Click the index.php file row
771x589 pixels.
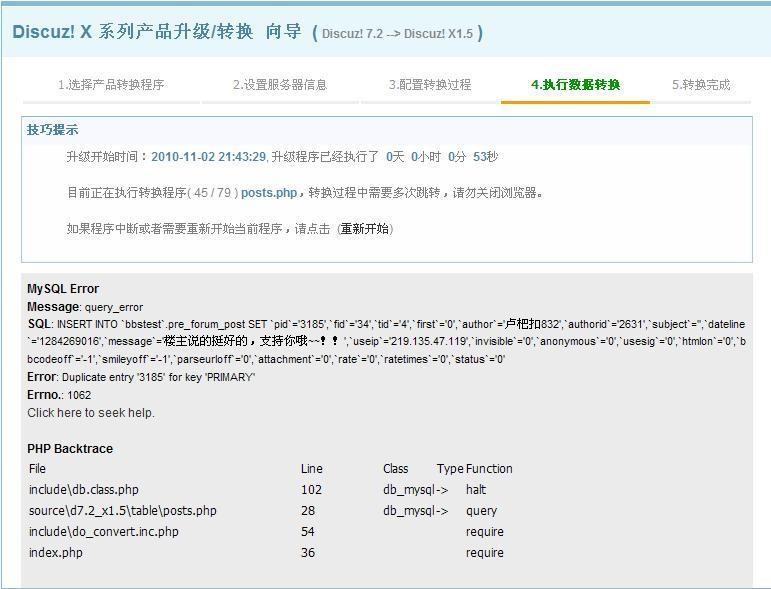[56, 553]
